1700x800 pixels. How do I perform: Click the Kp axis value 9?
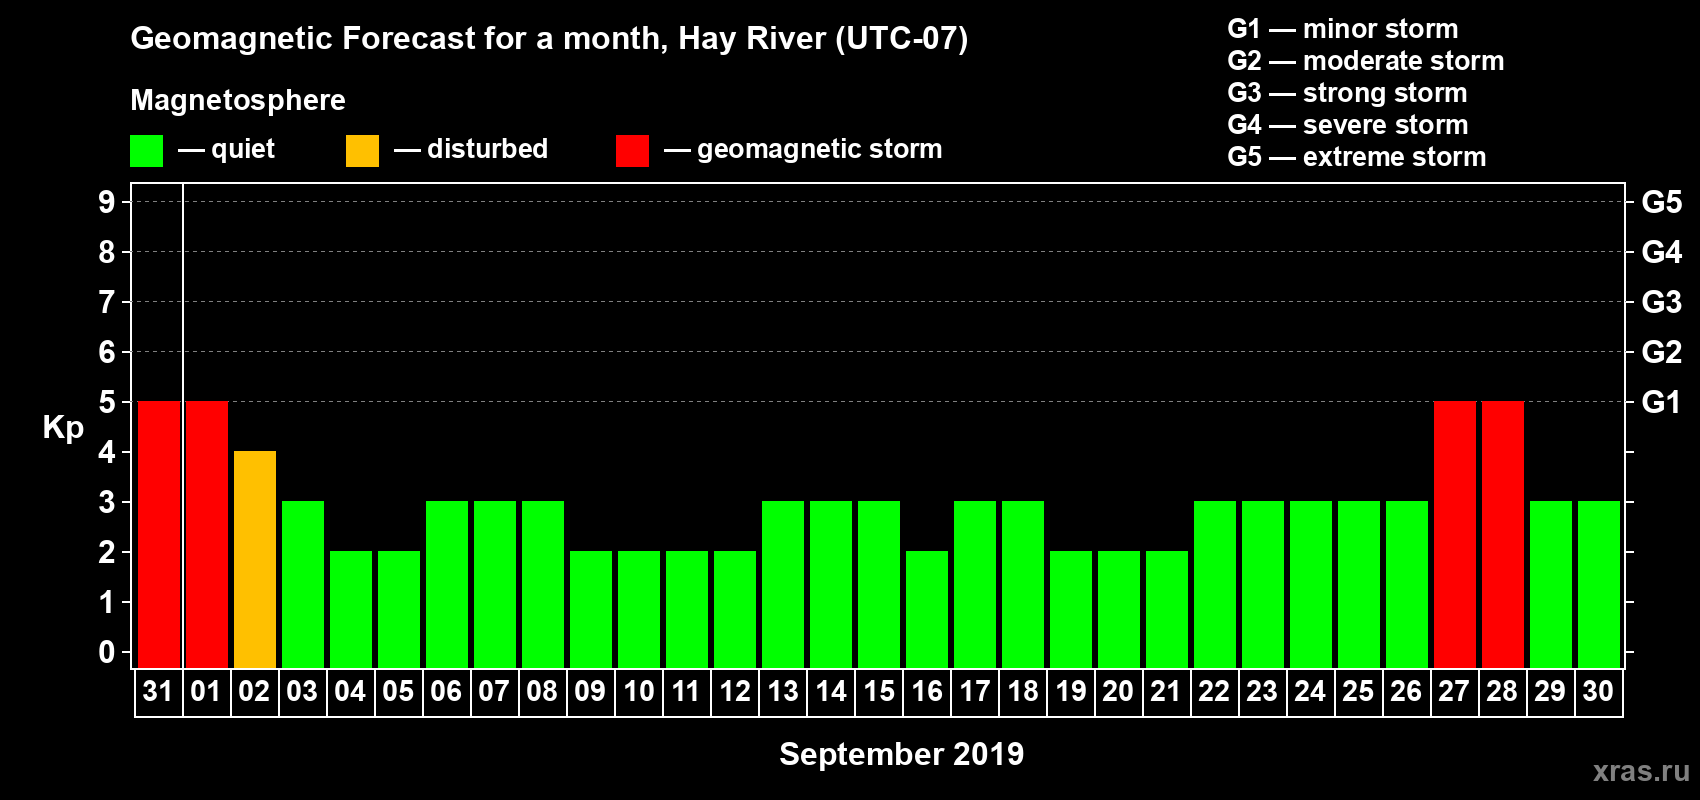coord(107,202)
